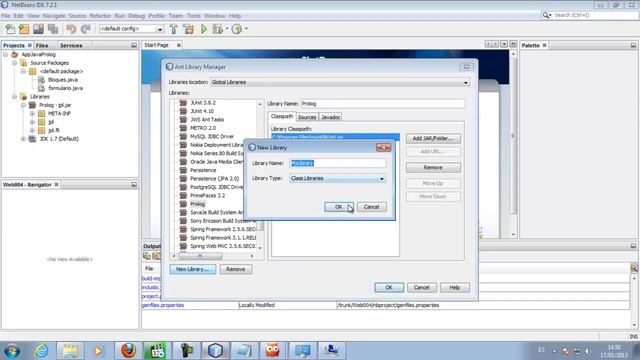Open Internet Explorer from the taskbar
Image resolution: width=640 pixels, height=360 pixels.
(41, 350)
